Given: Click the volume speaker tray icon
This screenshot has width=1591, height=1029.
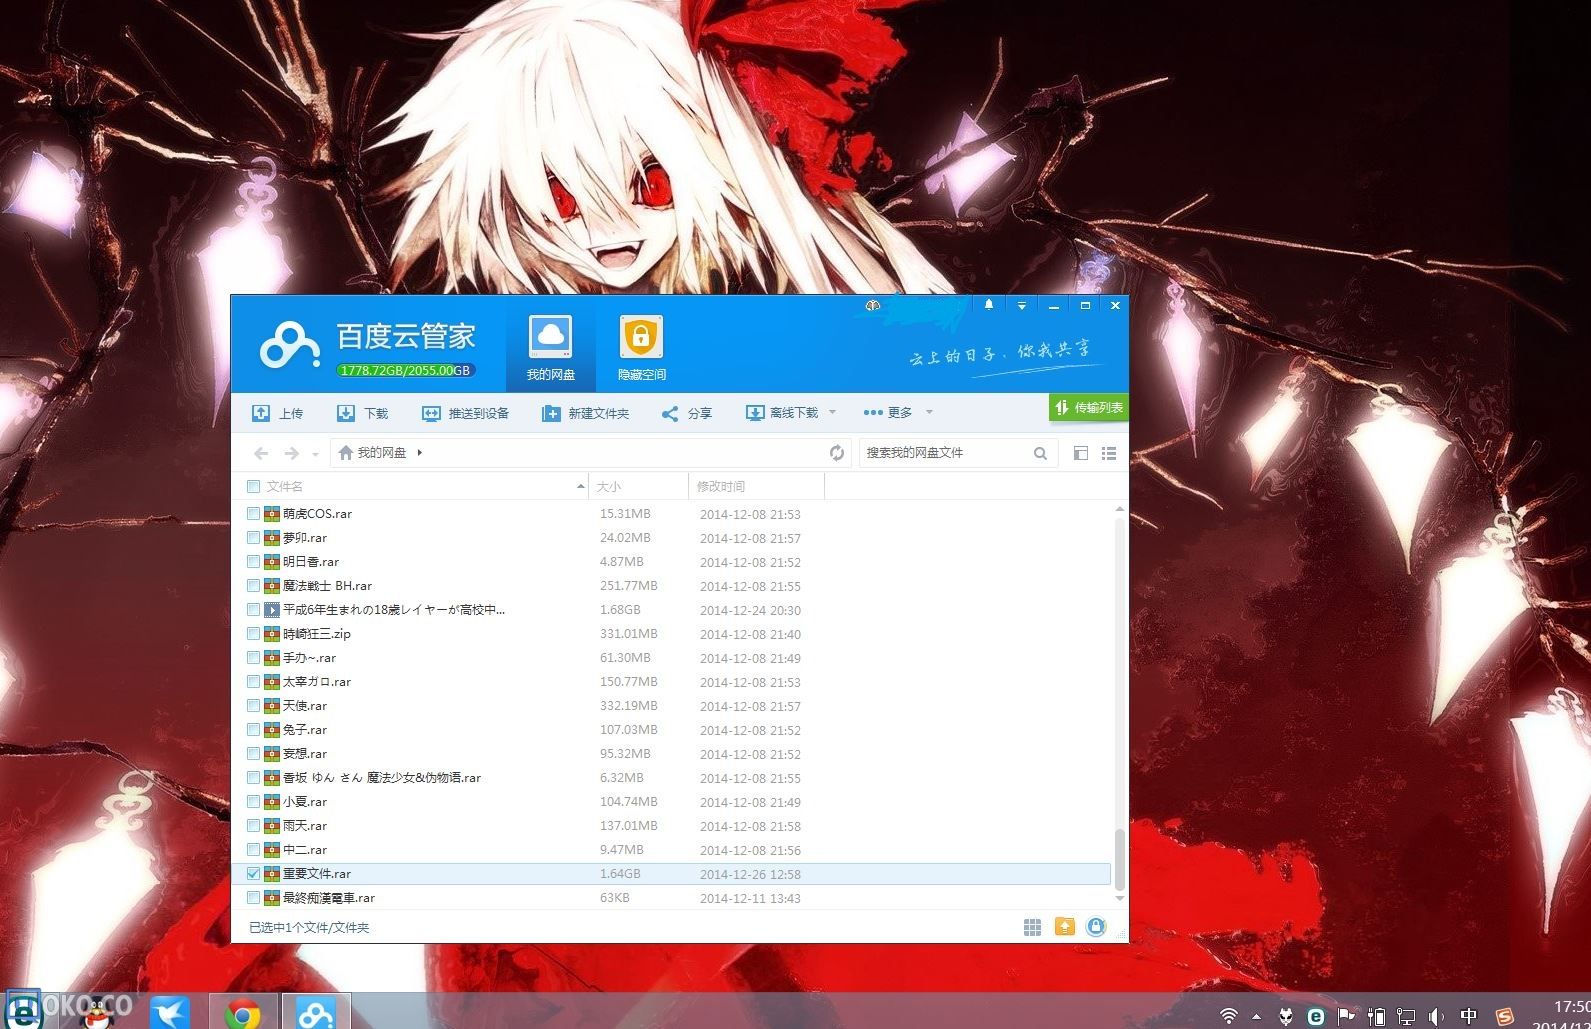Looking at the screenshot, I should 1436,1017.
